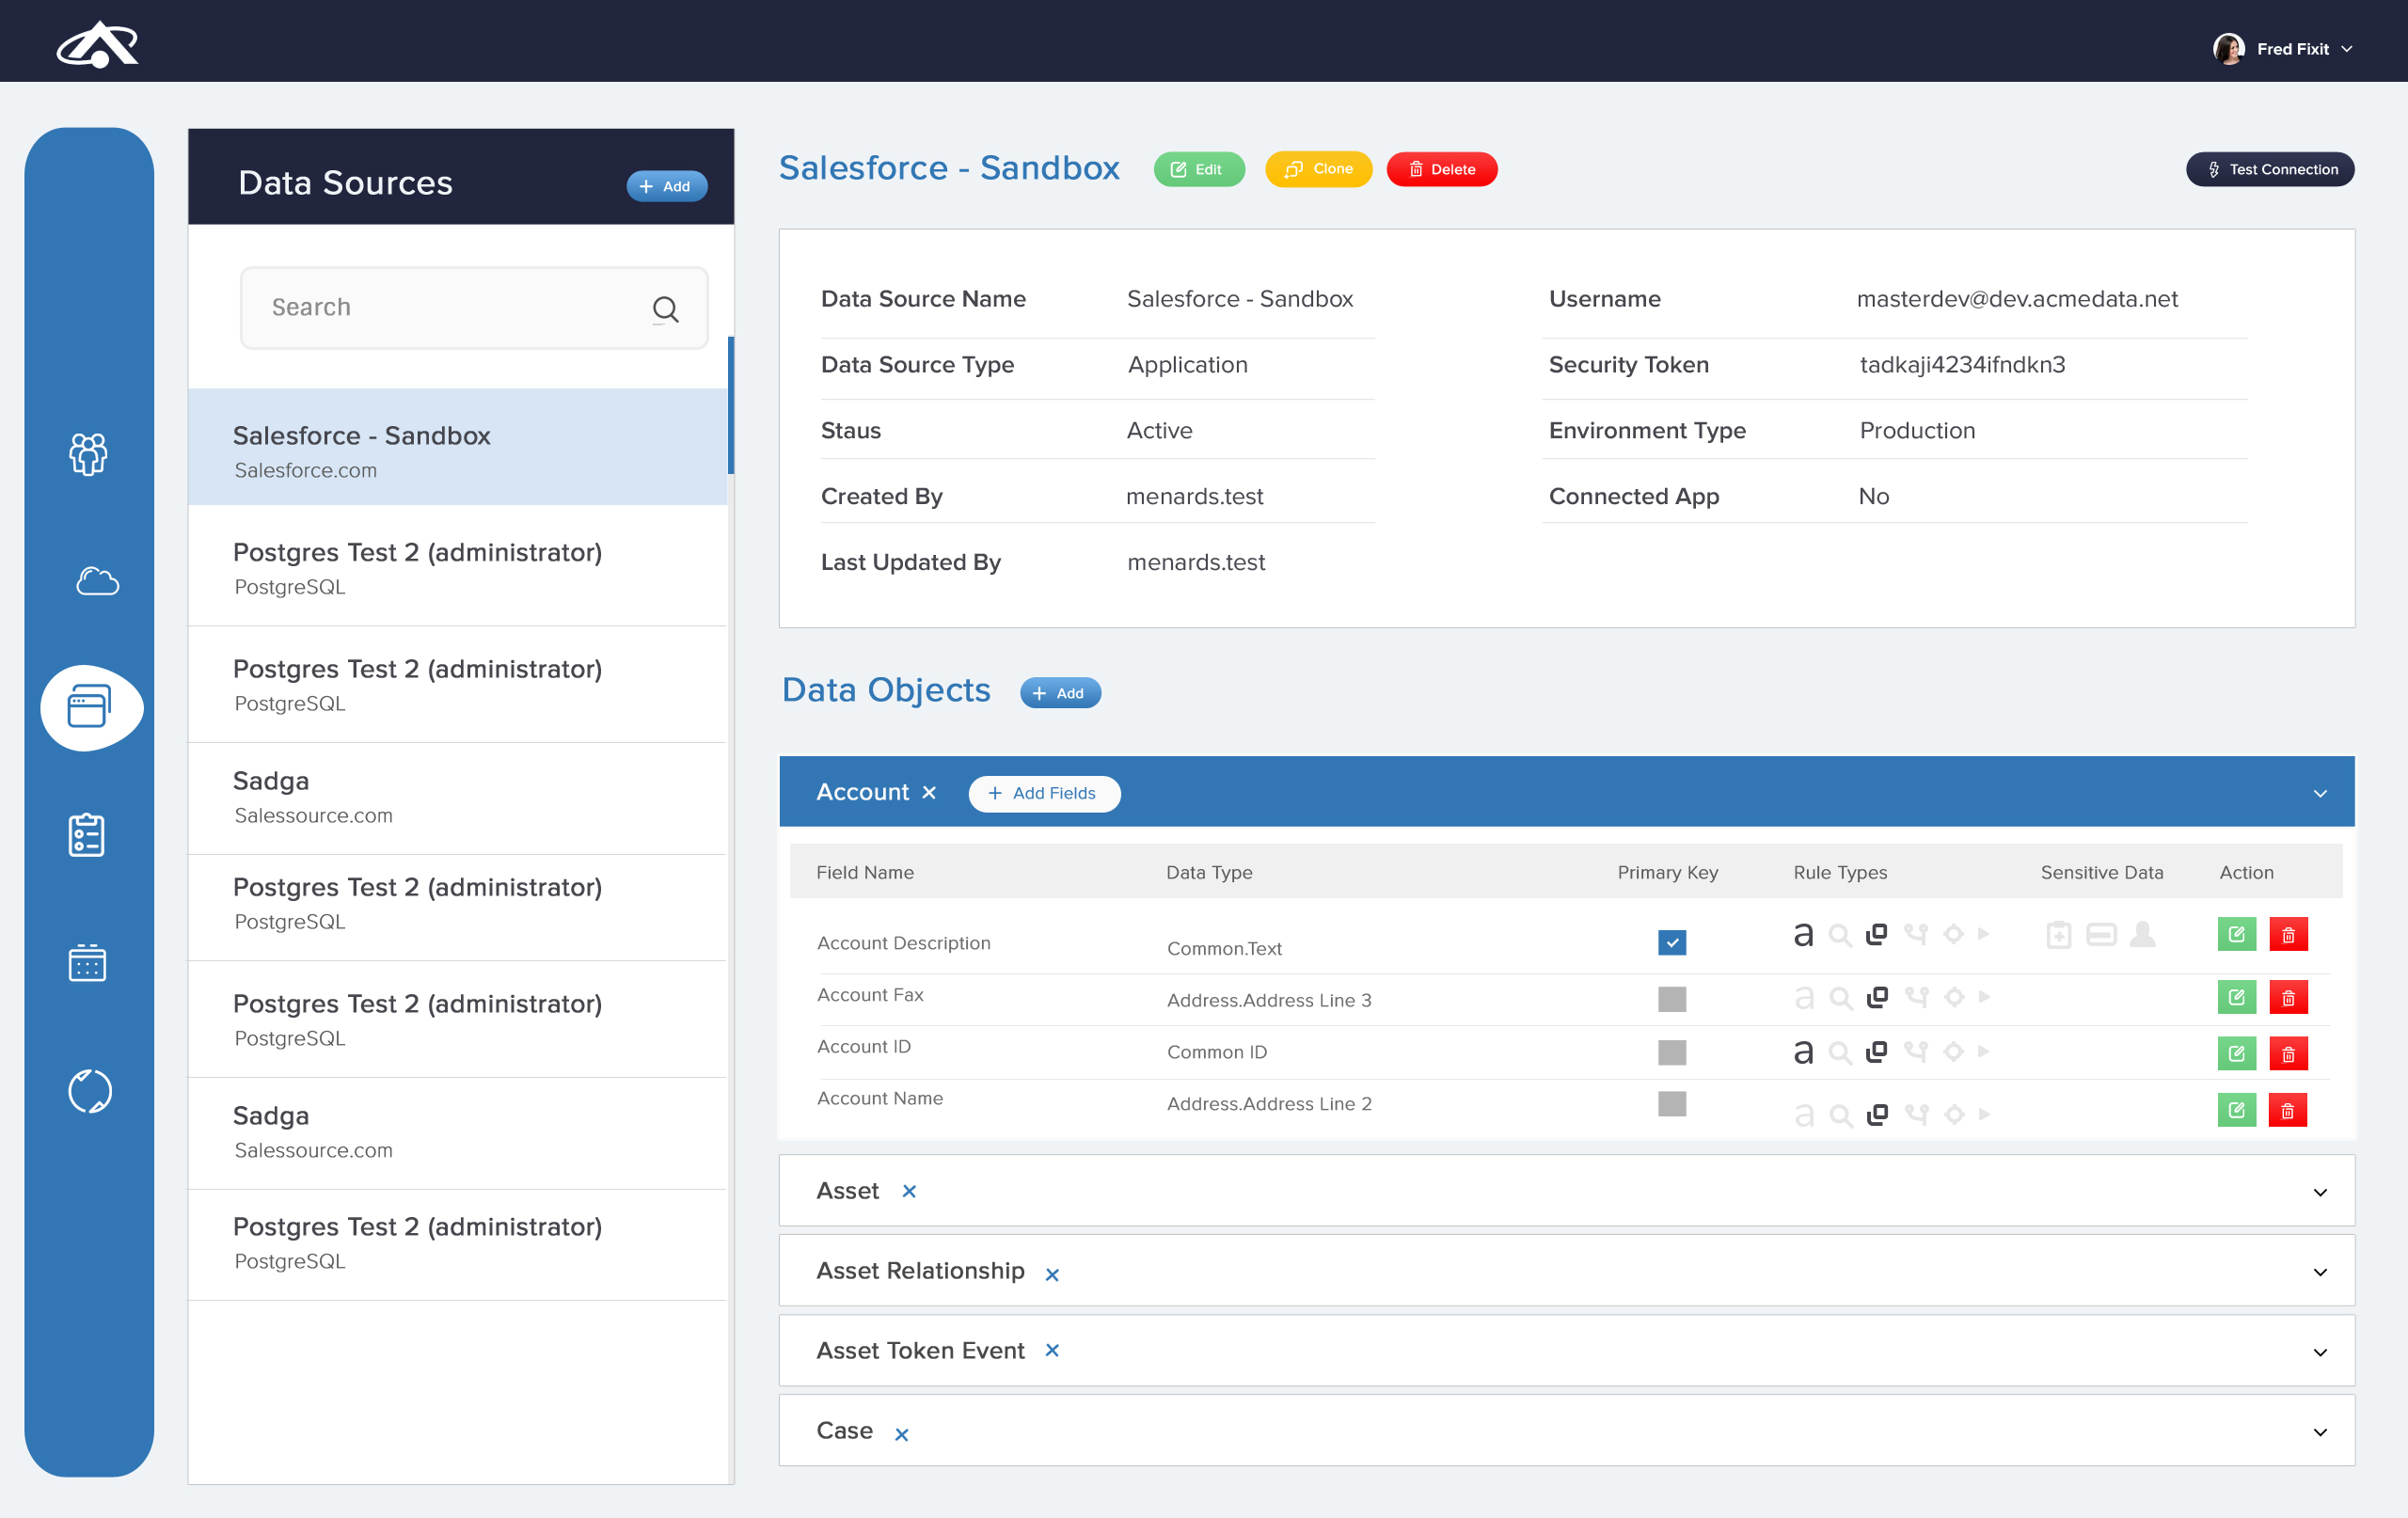Open the cloud icon in sidebar
The width and height of the screenshot is (2408, 1518).
point(97,581)
